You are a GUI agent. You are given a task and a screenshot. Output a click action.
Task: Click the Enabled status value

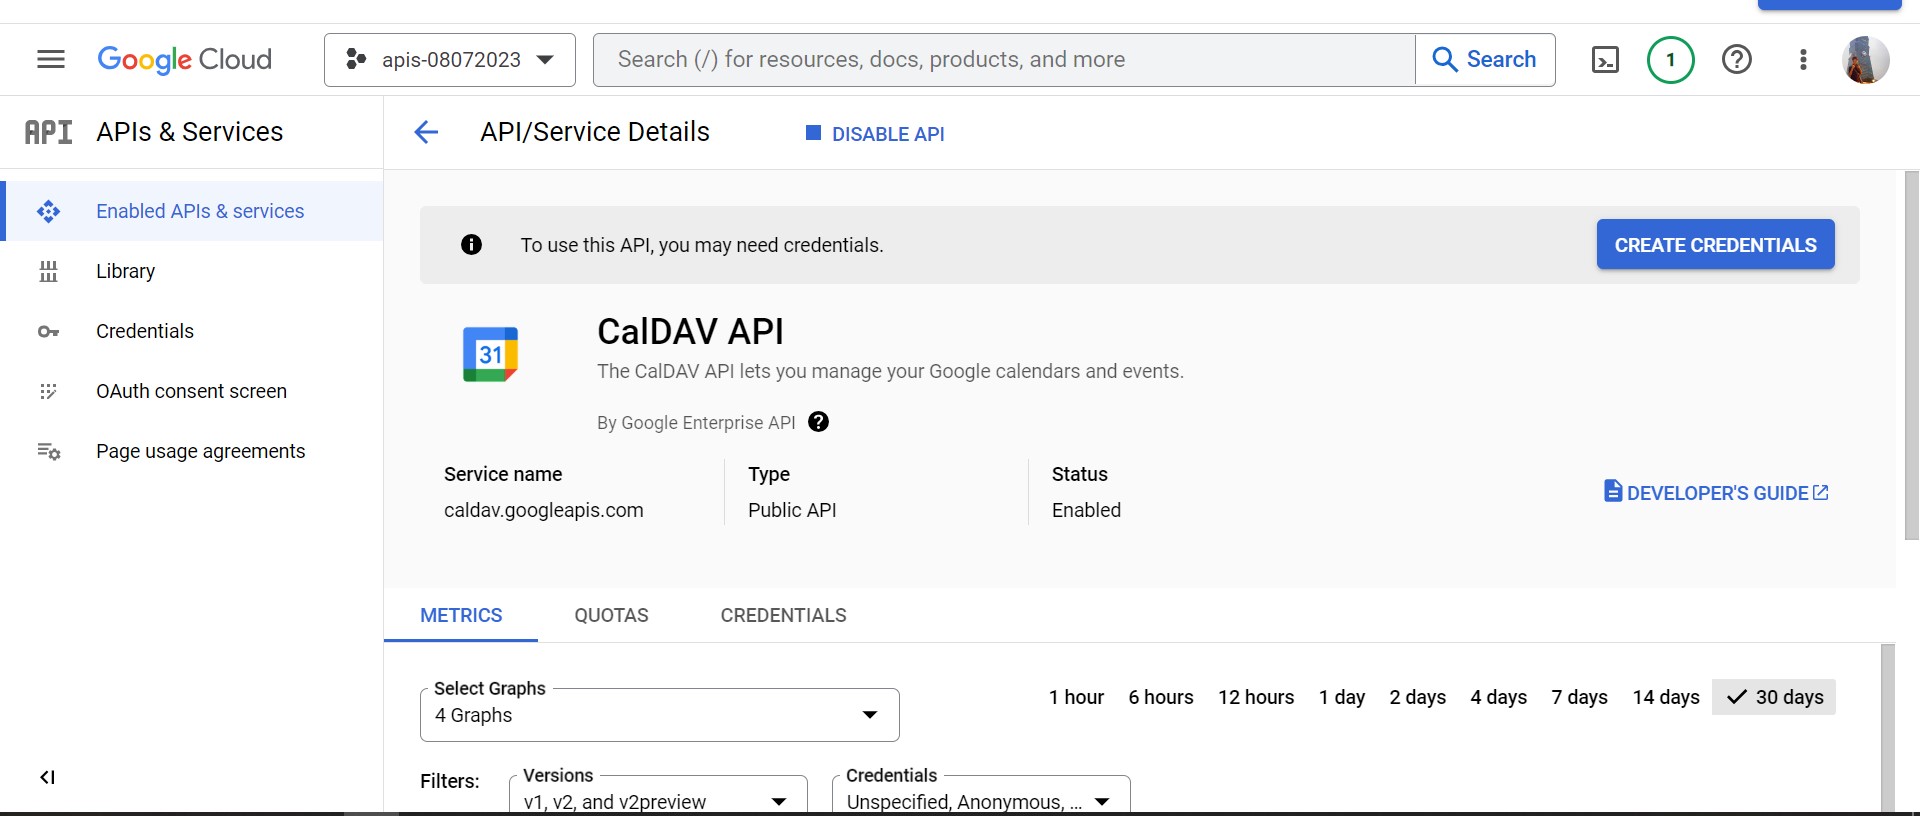pyautogui.click(x=1086, y=510)
